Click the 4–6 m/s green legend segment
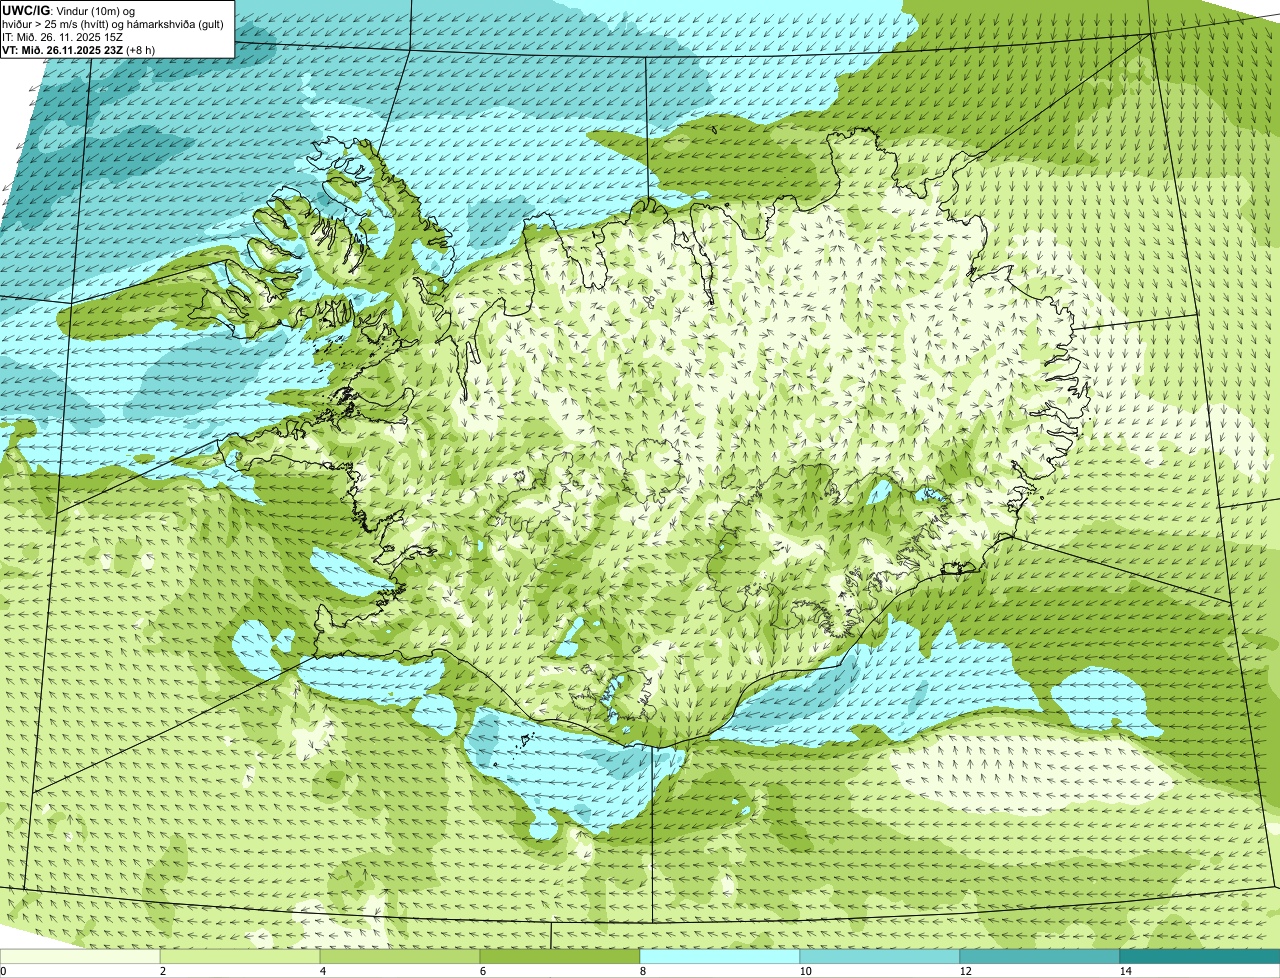The height and width of the screenshot is (978, 1280). pos(400,956)
